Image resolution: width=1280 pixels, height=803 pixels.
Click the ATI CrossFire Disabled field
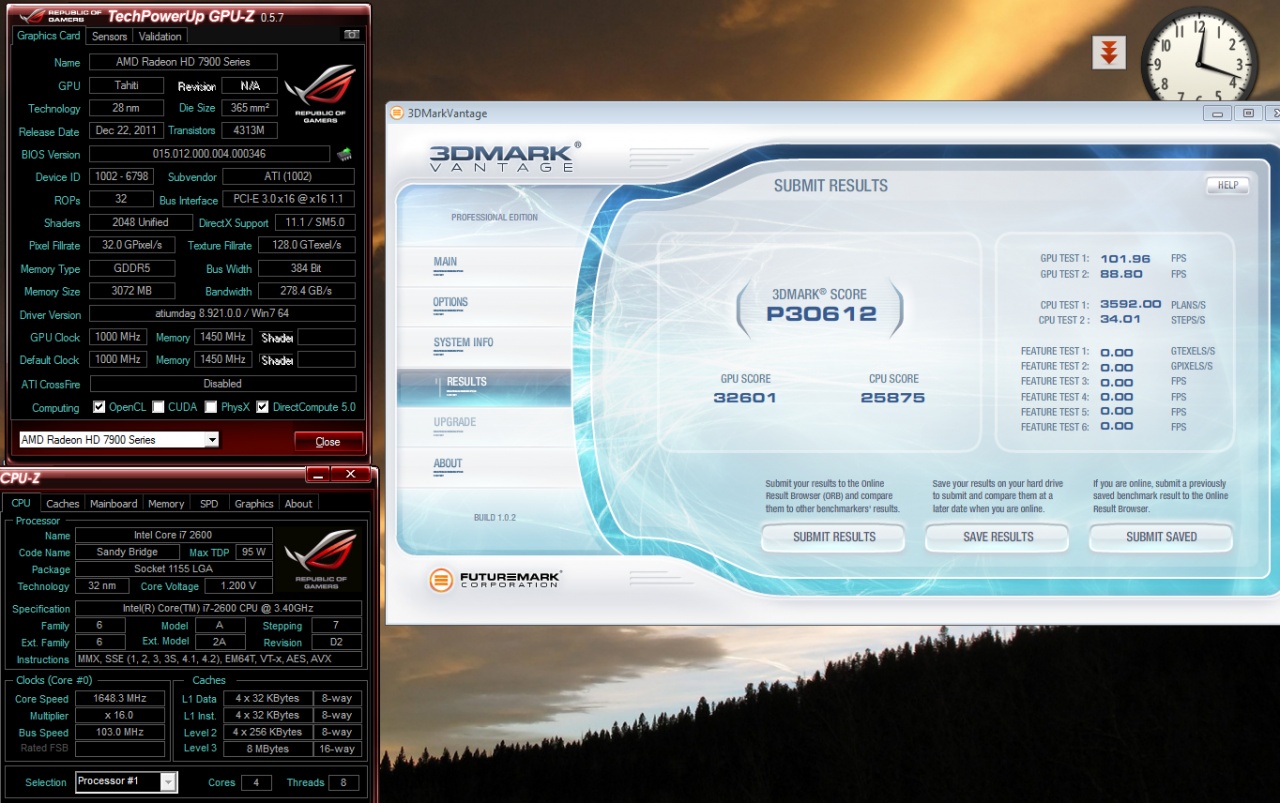(x=222, y=383)
